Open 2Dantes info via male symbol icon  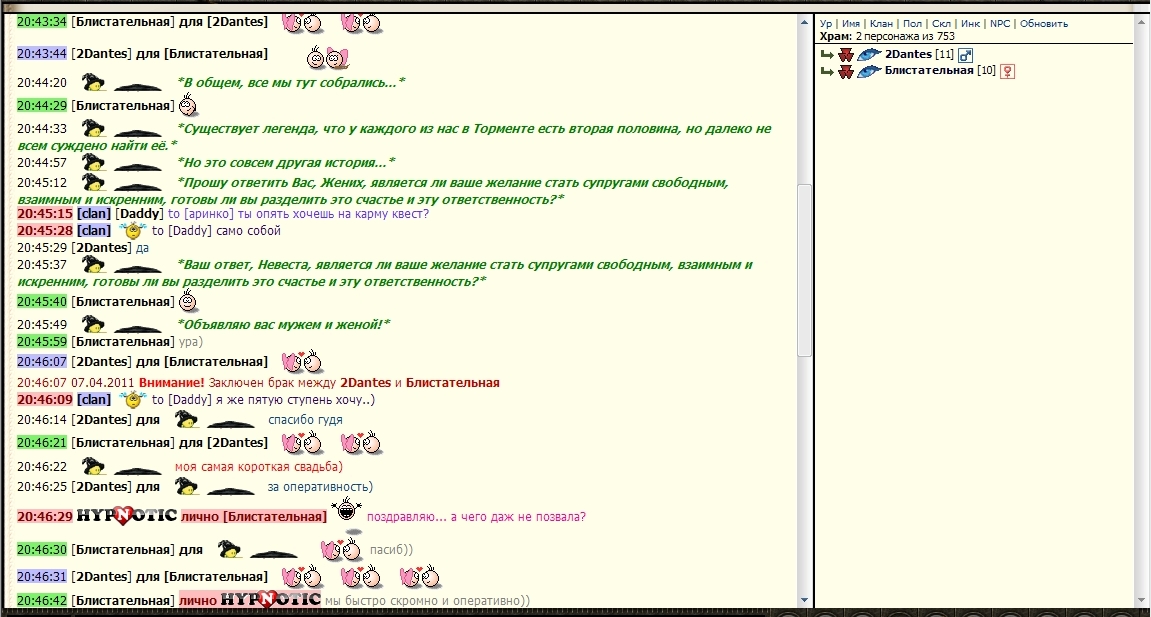[965, 55]
